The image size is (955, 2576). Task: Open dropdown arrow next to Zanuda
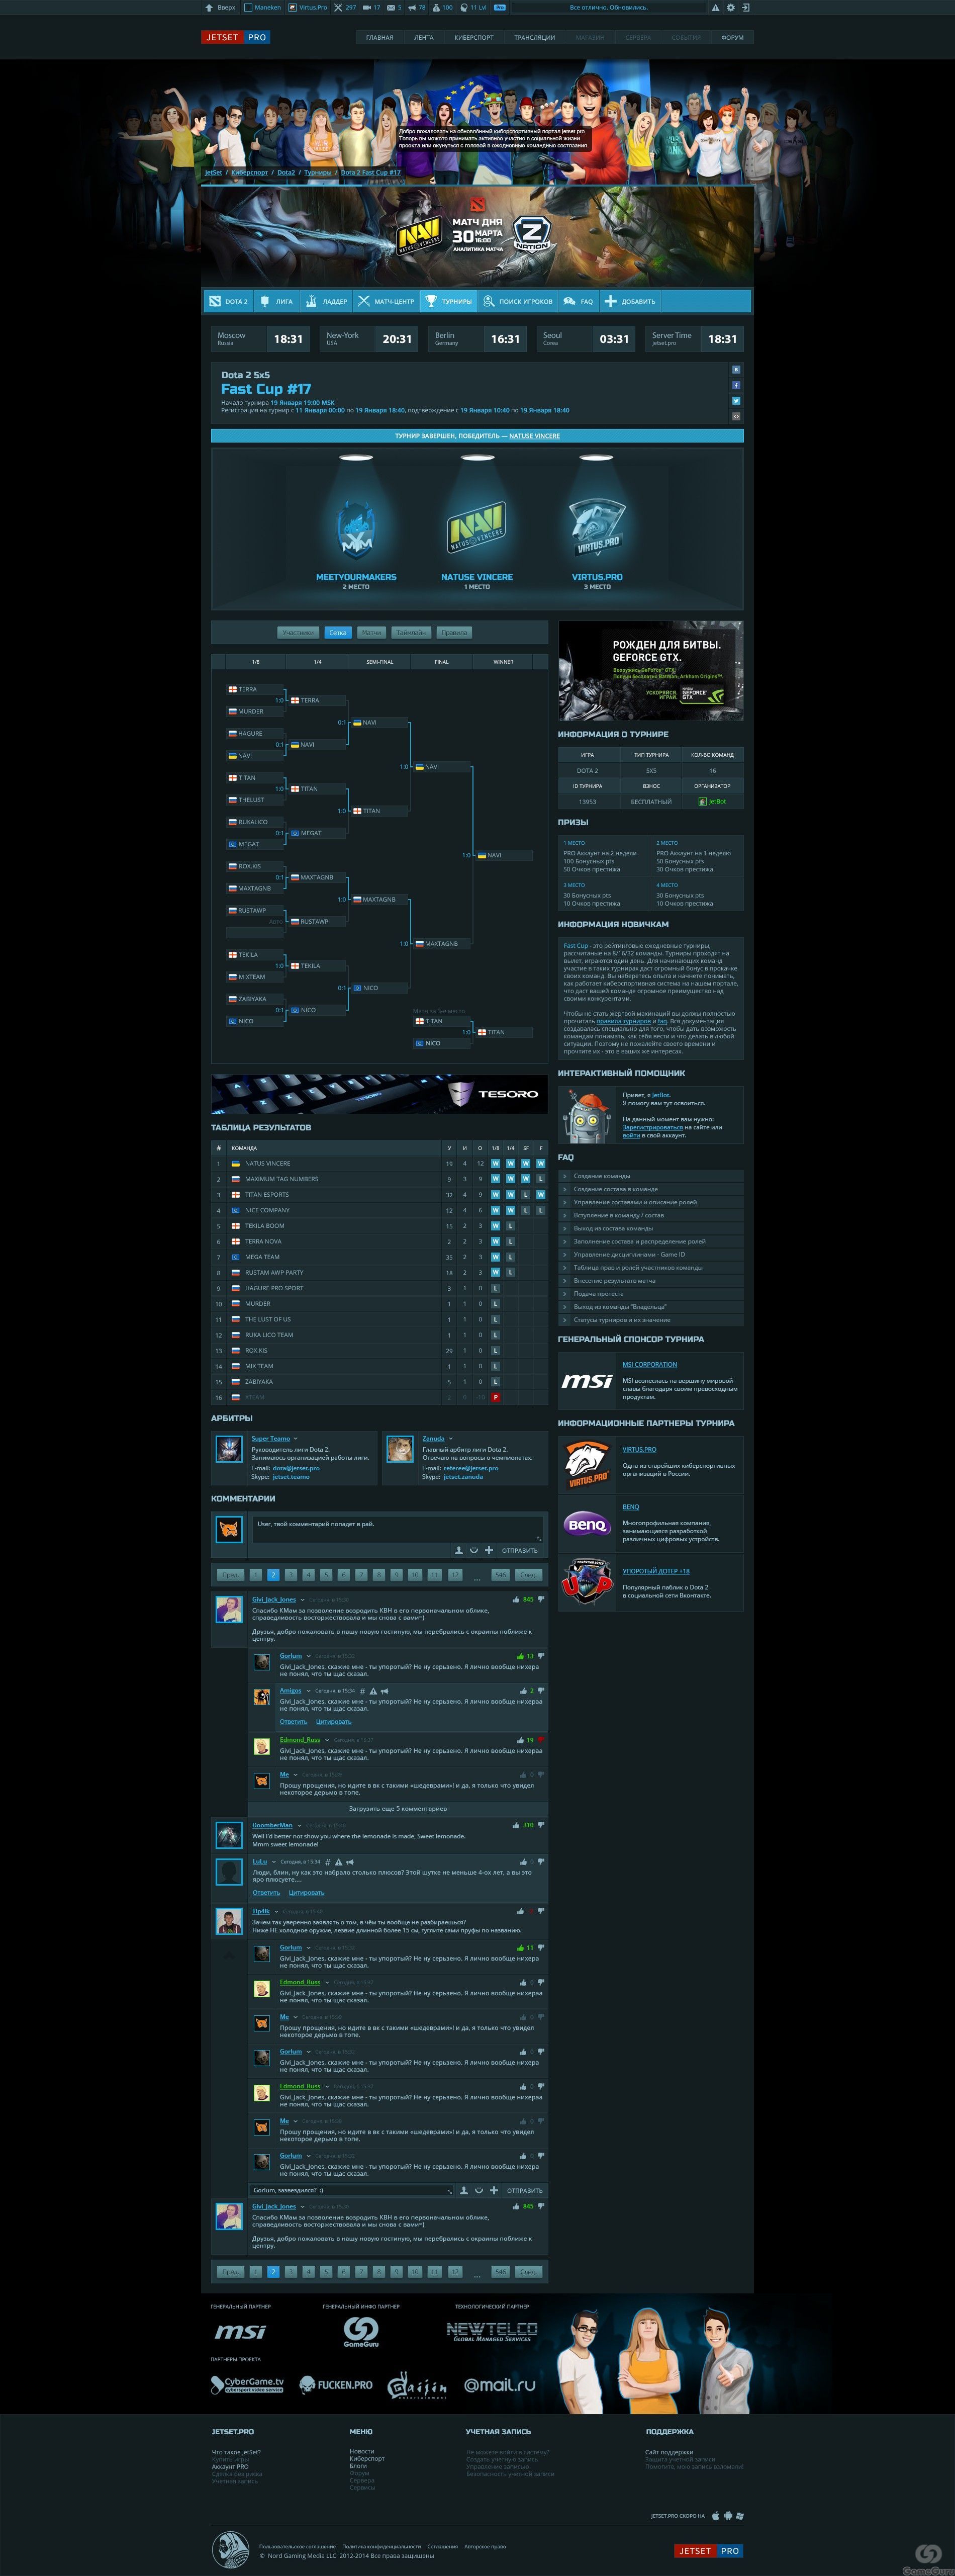[x=451, y=1438]
